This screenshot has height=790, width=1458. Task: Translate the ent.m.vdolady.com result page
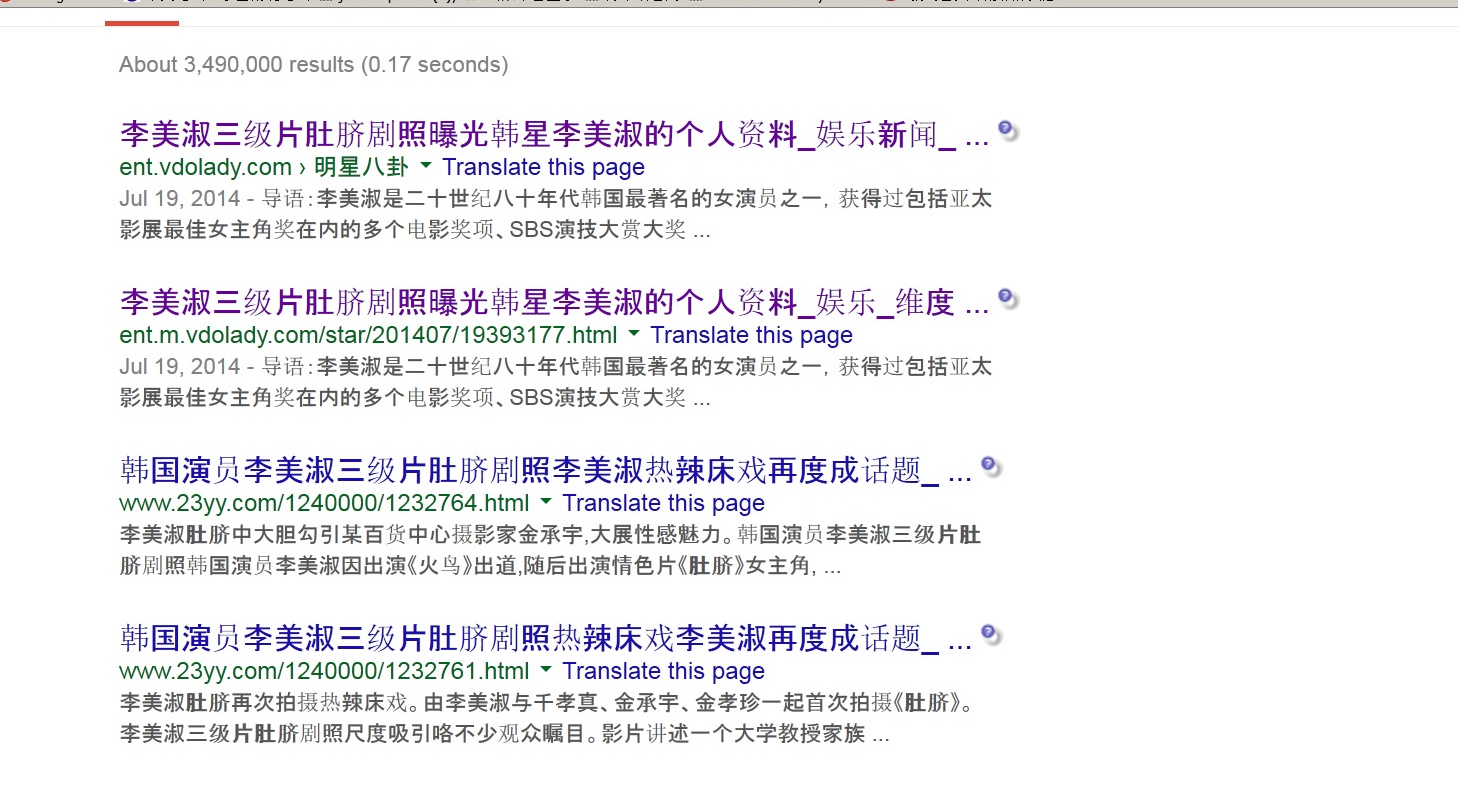click(751, 335)
